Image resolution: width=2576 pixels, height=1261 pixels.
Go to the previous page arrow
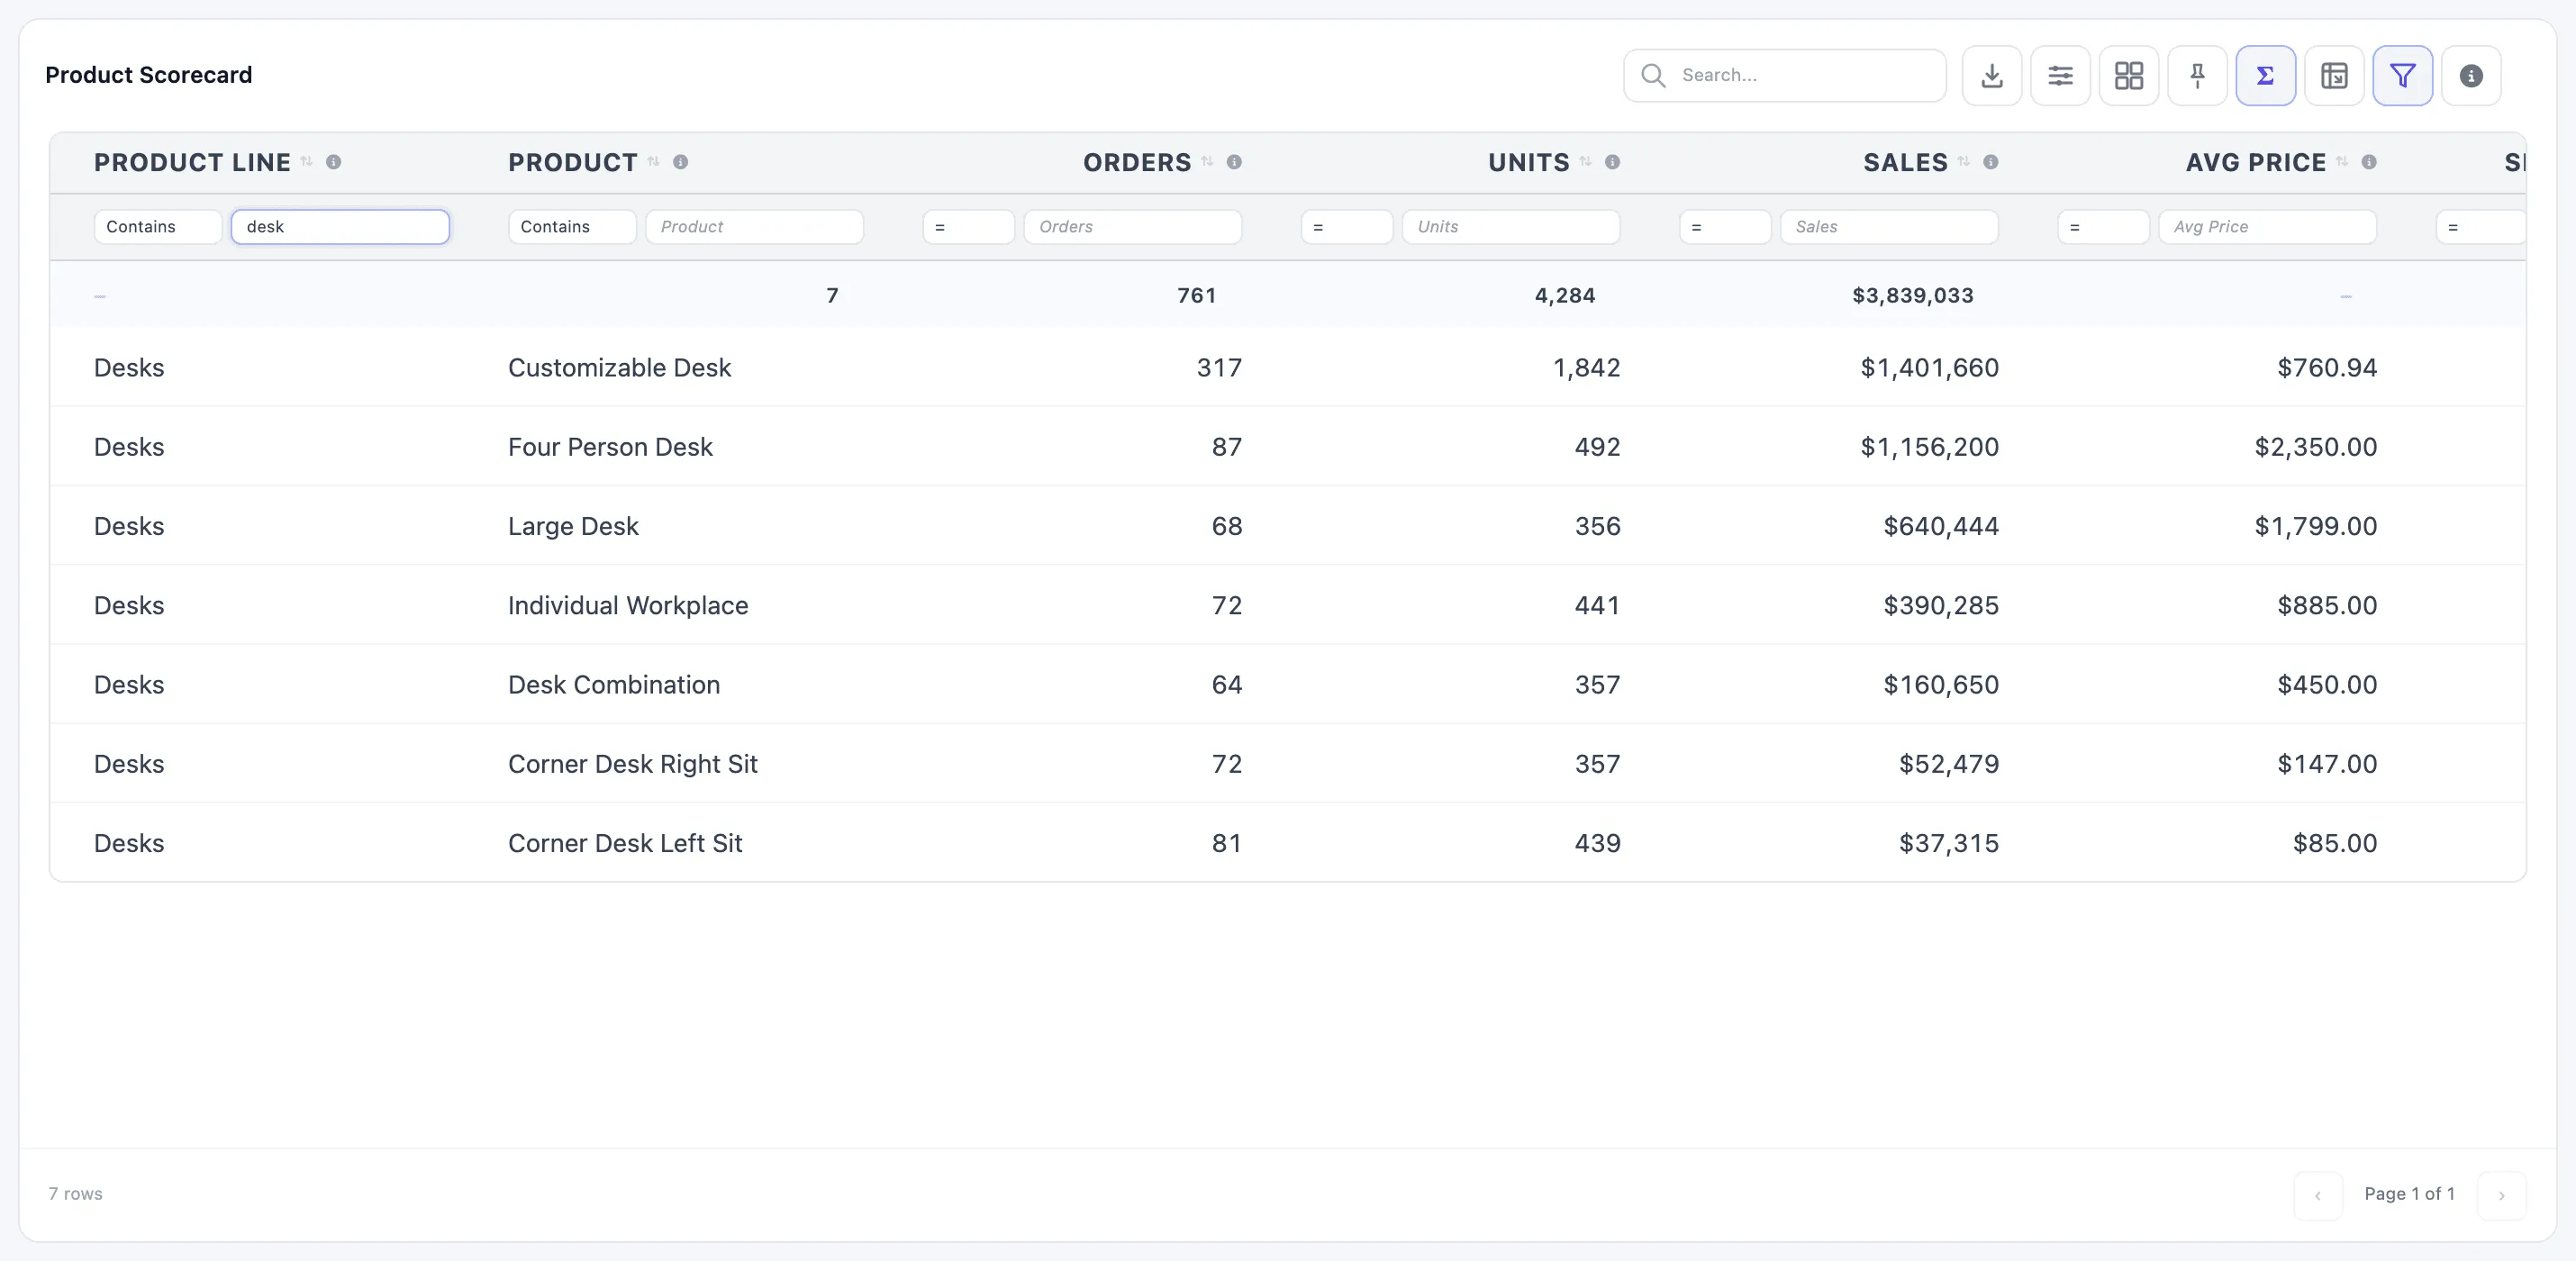2318,1195
